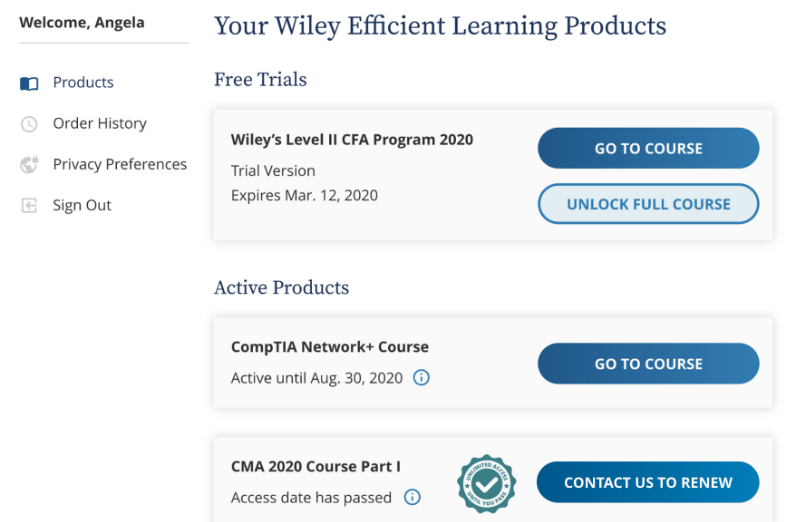The width and height of the screenshot is (790, 522).
Task: Open the Products menu item
Action: pyautogui.click(x=83, y=82)
